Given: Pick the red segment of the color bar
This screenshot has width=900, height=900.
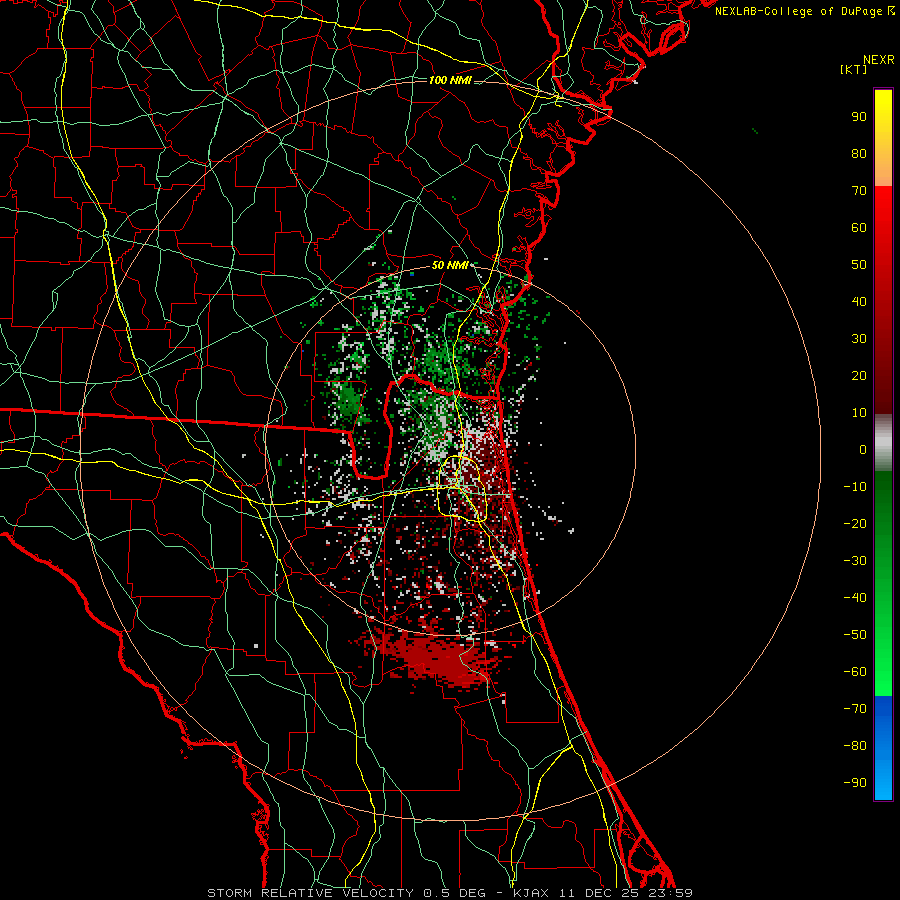Looking at the screenshot, I should pos(883,300).
